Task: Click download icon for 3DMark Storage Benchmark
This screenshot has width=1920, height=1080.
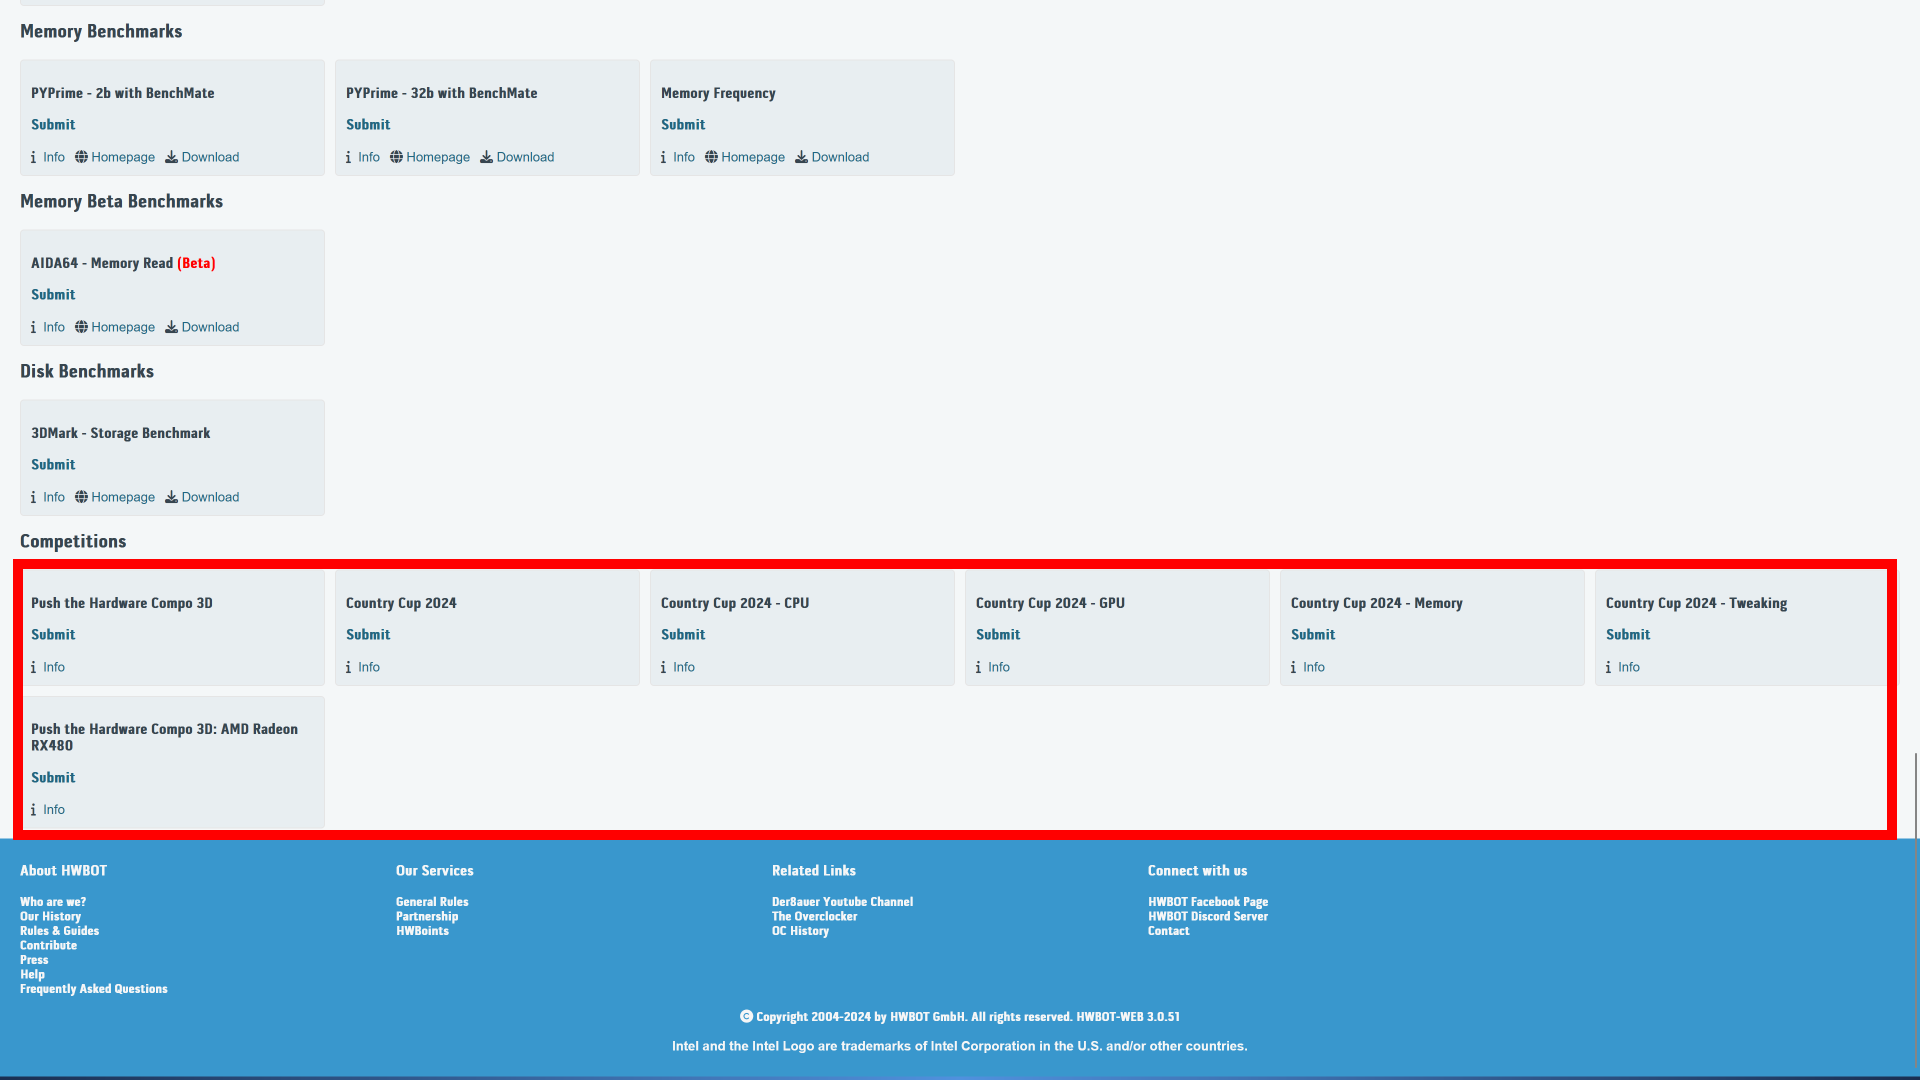Action: (171, 497)
